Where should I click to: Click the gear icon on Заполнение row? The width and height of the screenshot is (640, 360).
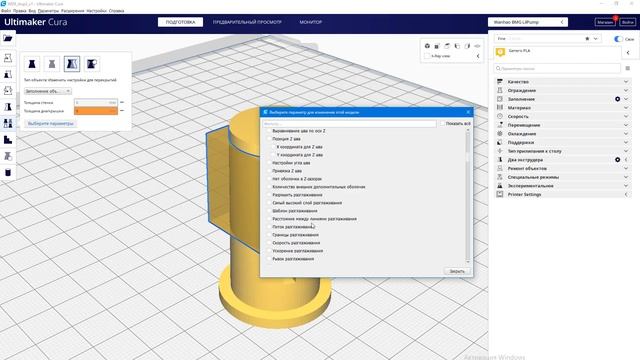tap(618, 99)
